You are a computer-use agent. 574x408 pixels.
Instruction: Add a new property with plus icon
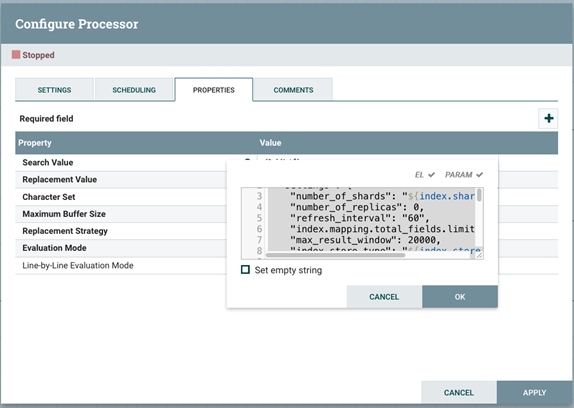[548, 118]
